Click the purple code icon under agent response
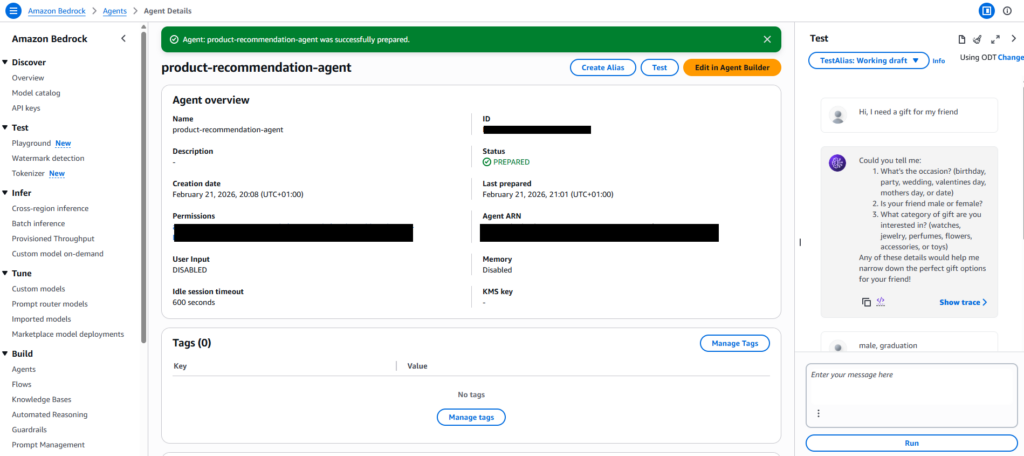Viewport: 1024px width, 456px height. tap(881, 302)
